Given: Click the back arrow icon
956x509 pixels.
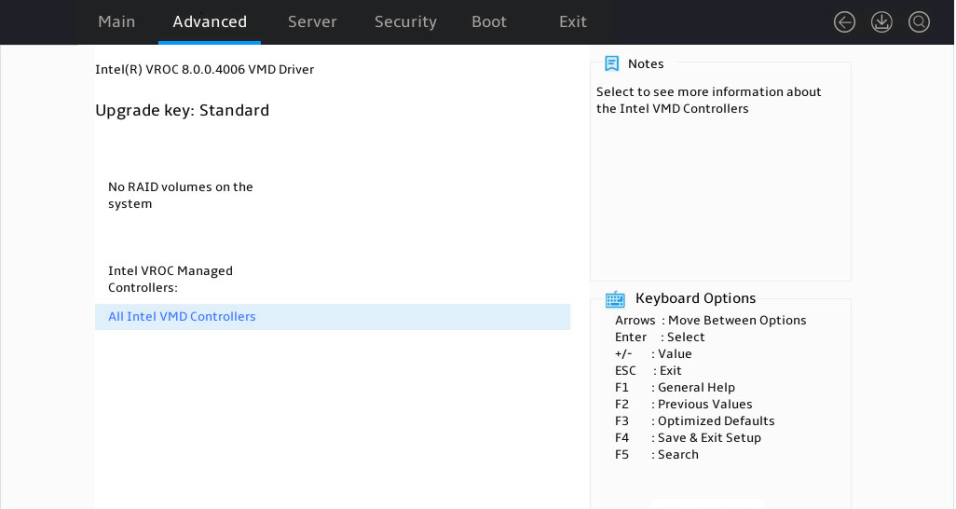Looking at the screenshot, I should 844,22.
